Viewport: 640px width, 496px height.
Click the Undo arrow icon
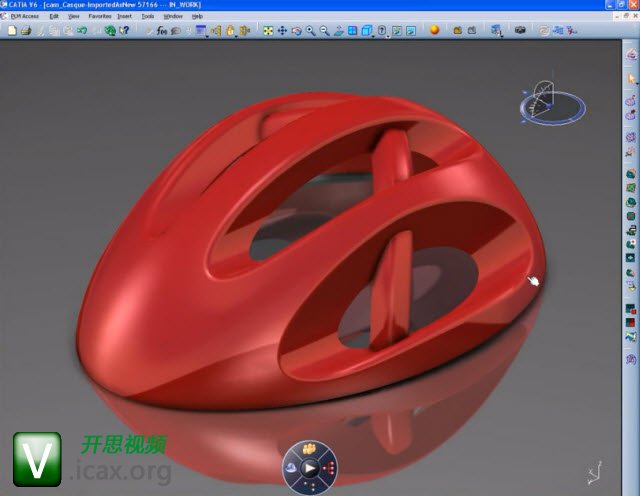[82, 30]
